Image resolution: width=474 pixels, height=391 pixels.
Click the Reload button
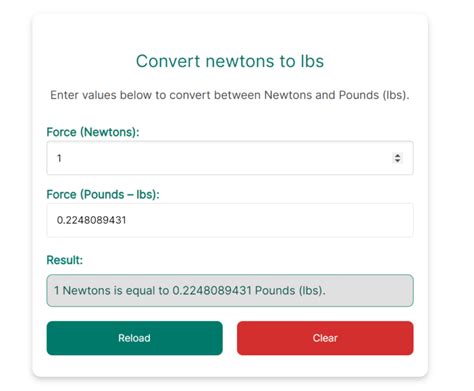pyautogui.click(x=135, y=338)
